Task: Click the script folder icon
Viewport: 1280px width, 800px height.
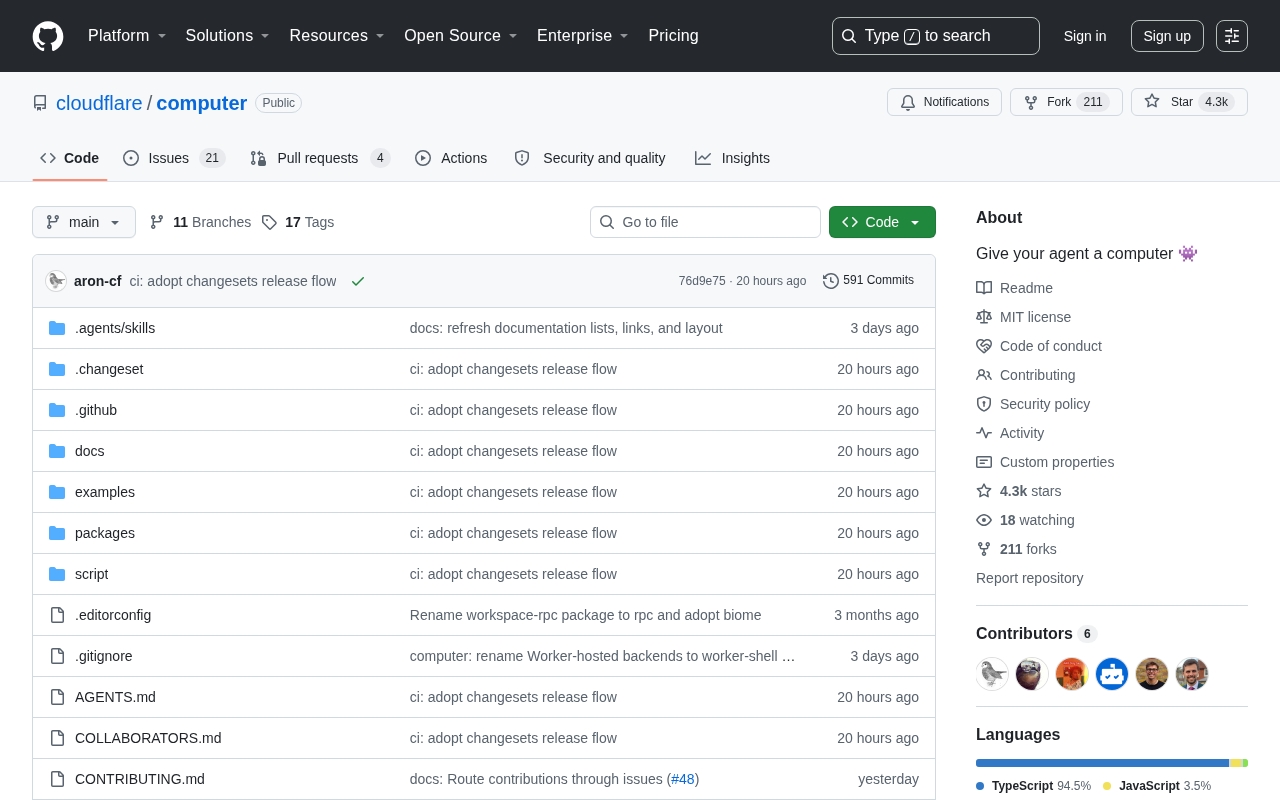Action: (57, 574)
